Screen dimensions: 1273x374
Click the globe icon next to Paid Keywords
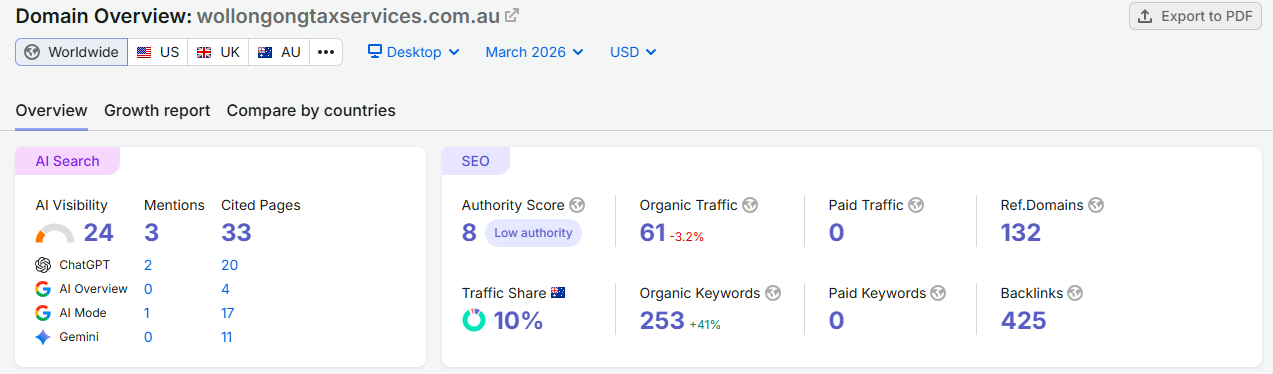(x=938, y=293)
